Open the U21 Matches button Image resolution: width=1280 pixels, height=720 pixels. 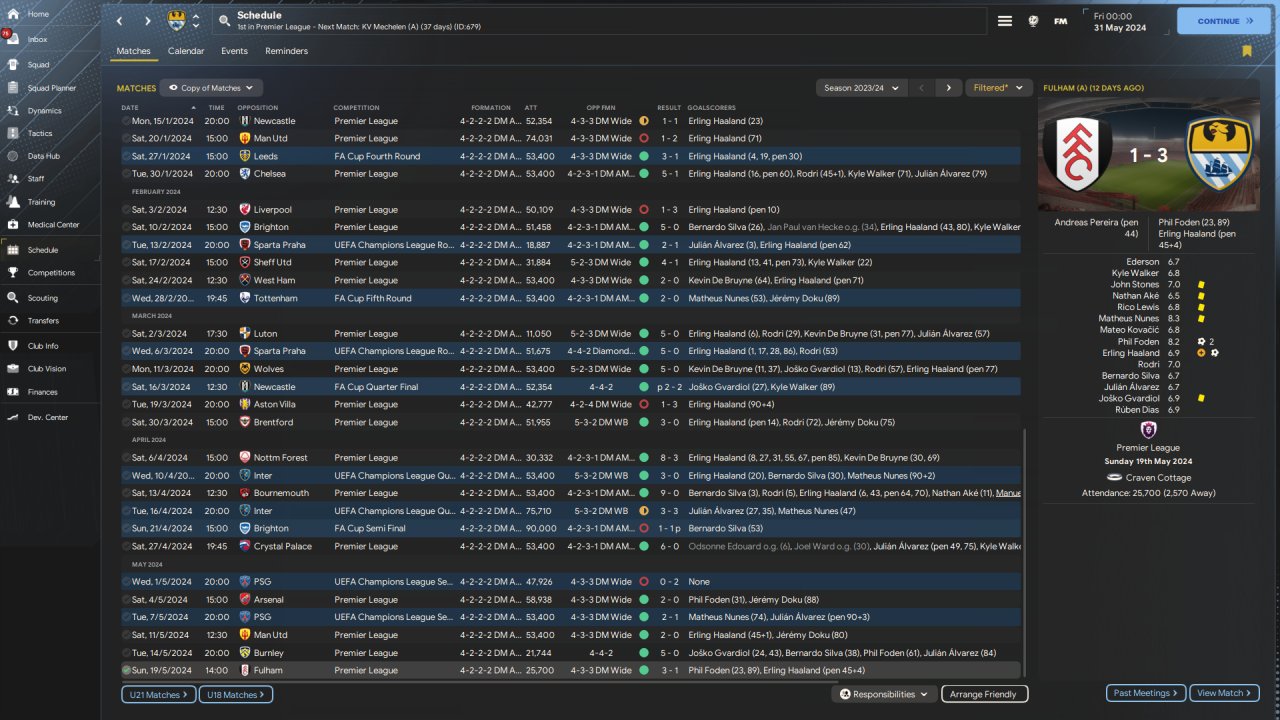click(159, 694)
